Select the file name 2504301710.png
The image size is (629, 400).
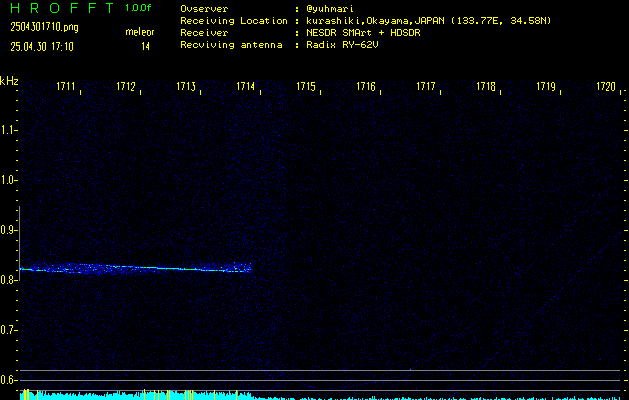pyautogui.click(x=45, y=27)
